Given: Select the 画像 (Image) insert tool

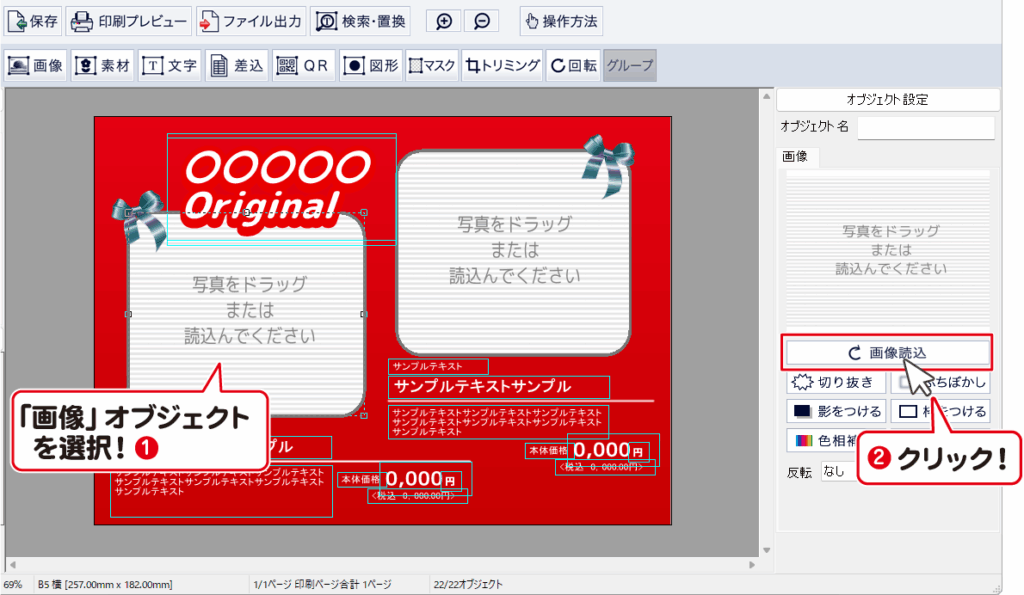Looking at the screenshot, I should tap(36, 66).
